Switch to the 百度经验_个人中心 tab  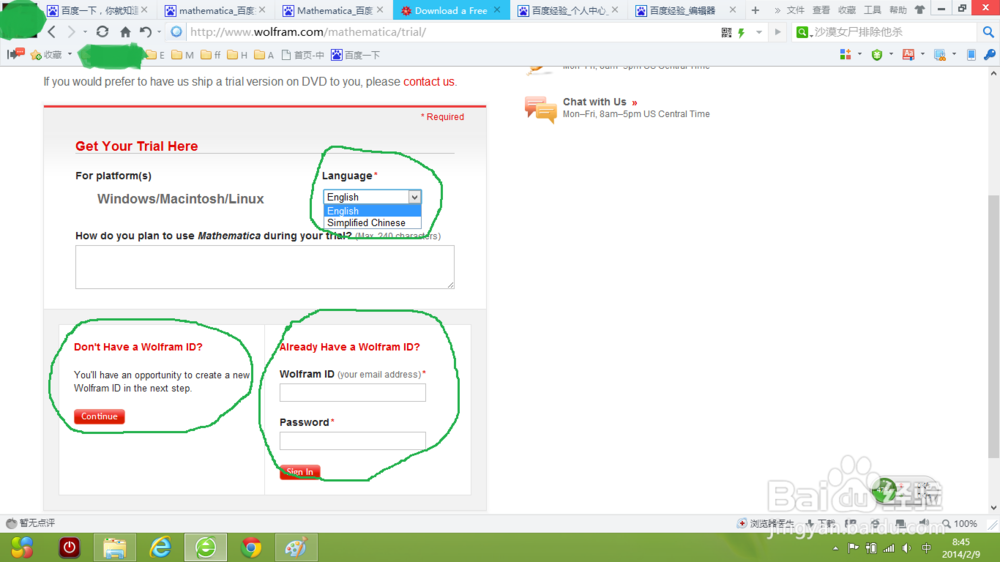tap(568, 10)
